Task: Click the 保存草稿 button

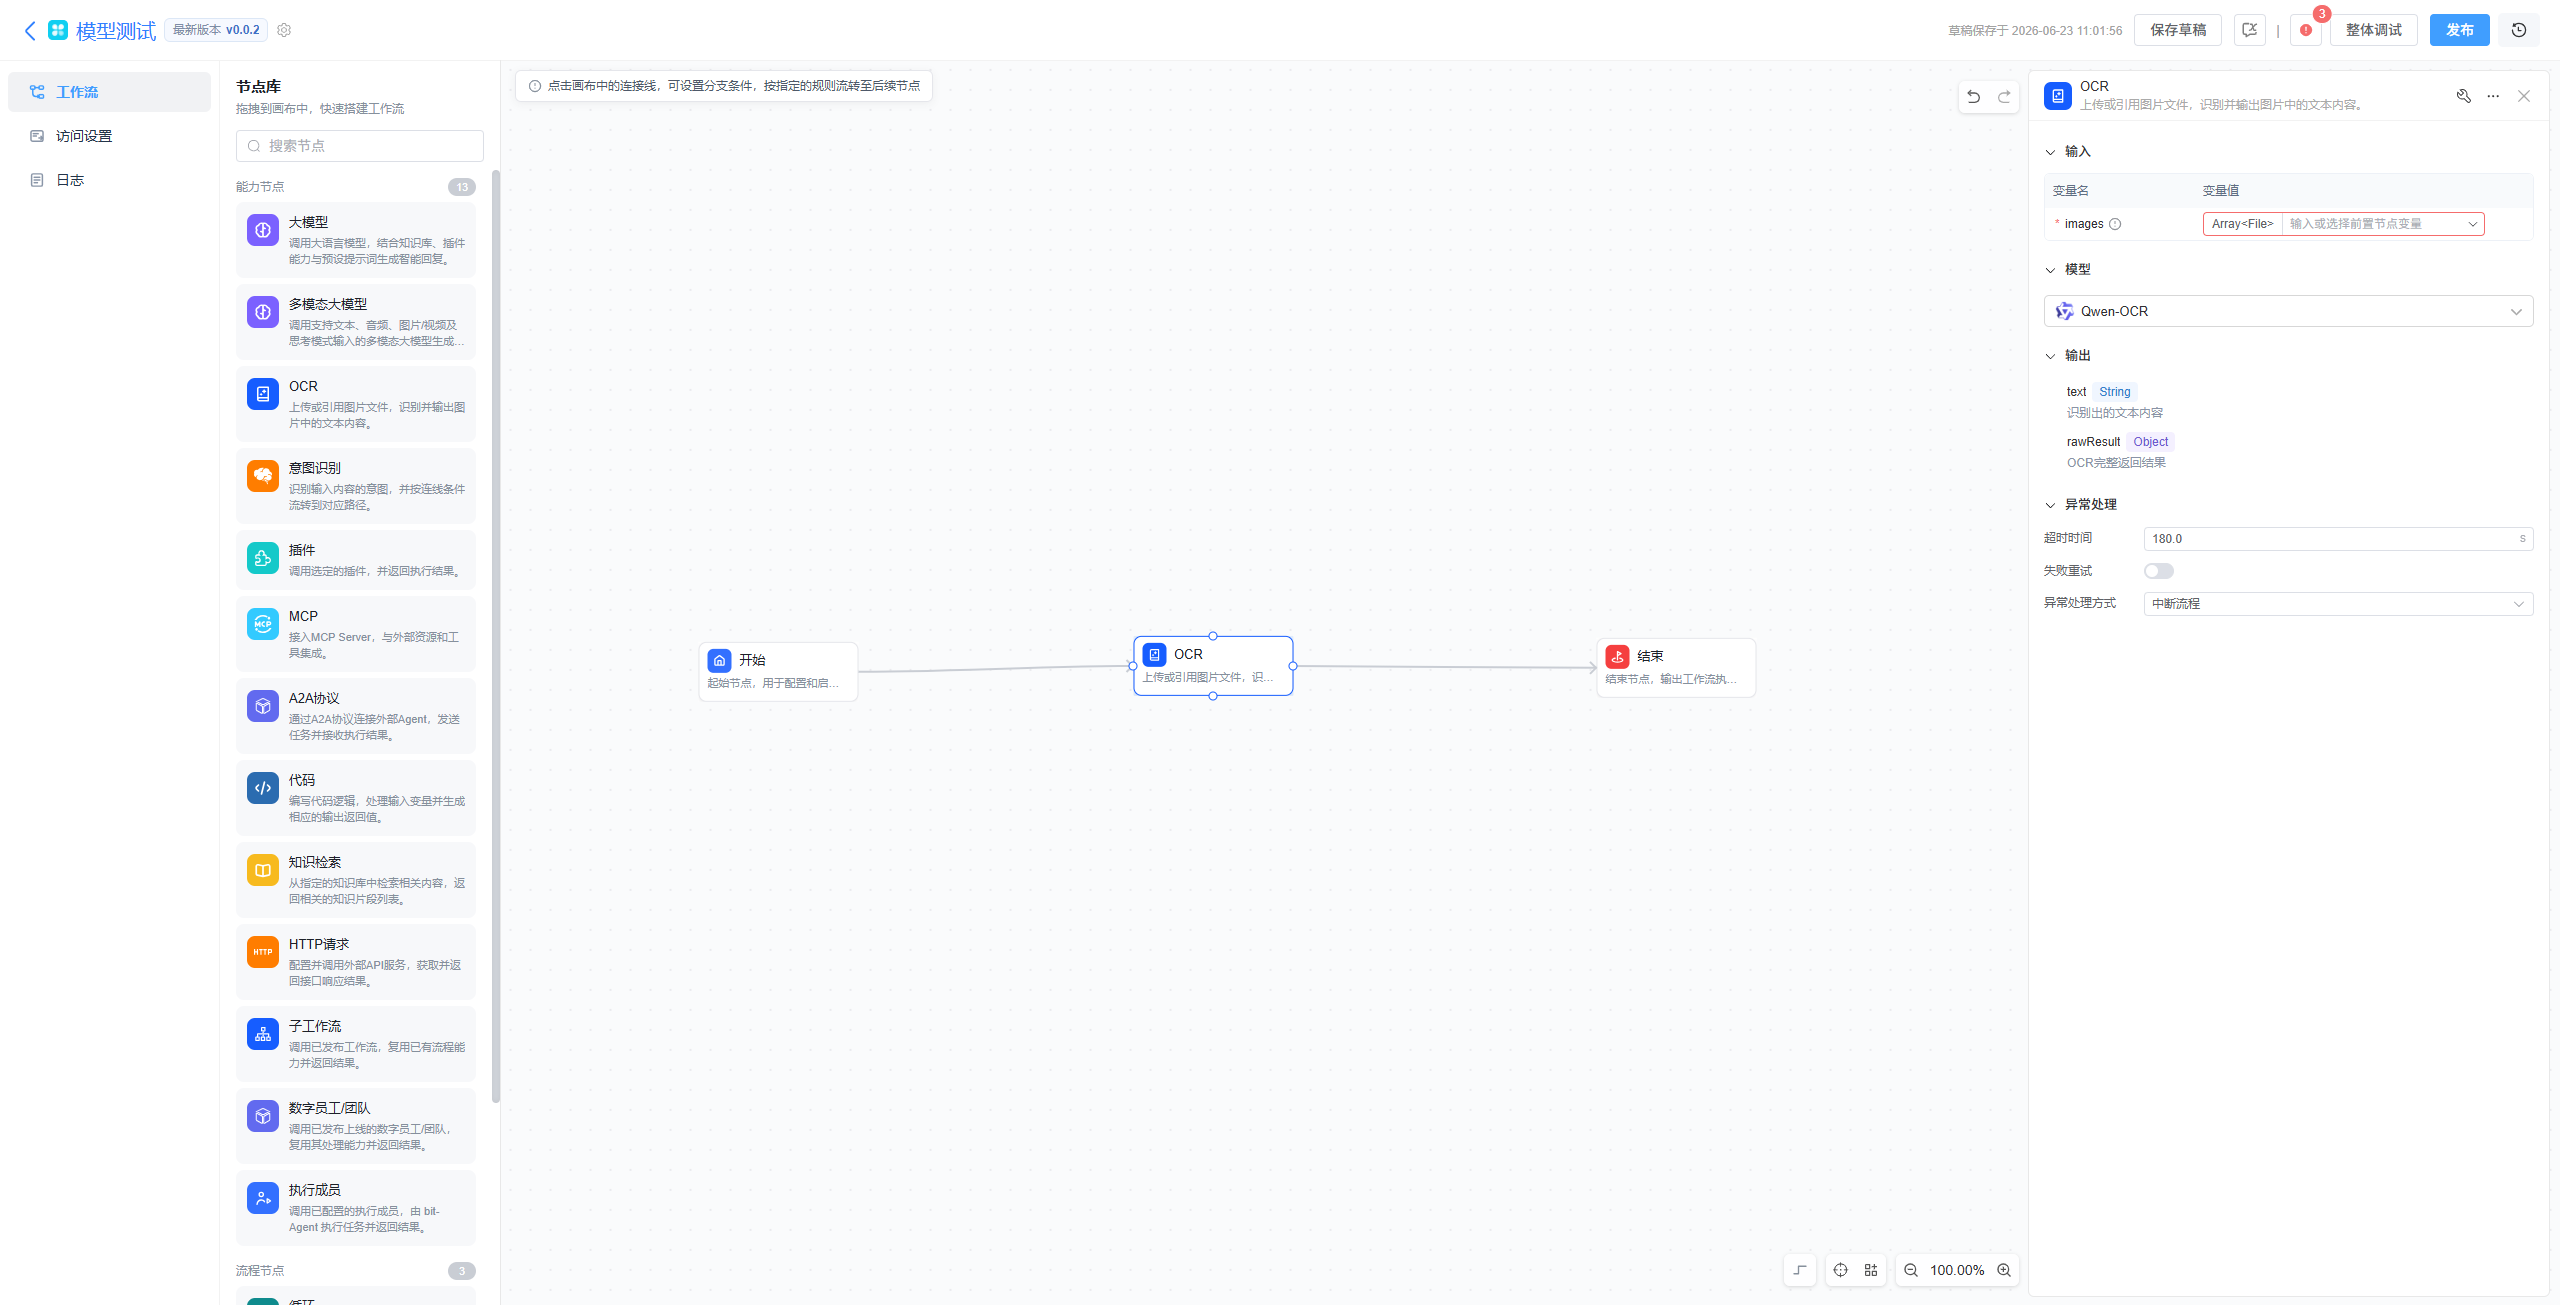Action: pos(2178,30)
